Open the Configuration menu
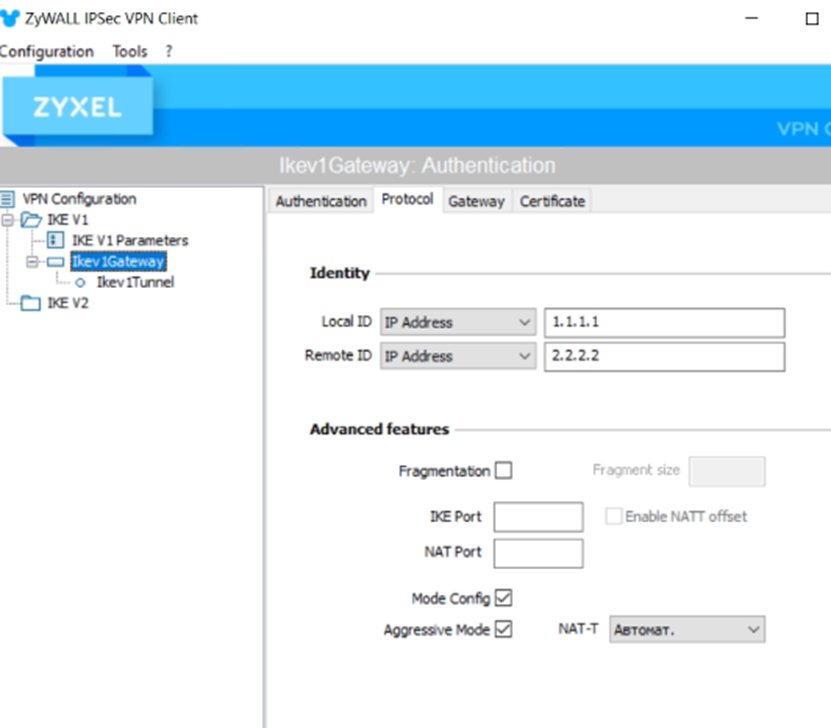Screen dimensions: 831x728 [47, 51]
